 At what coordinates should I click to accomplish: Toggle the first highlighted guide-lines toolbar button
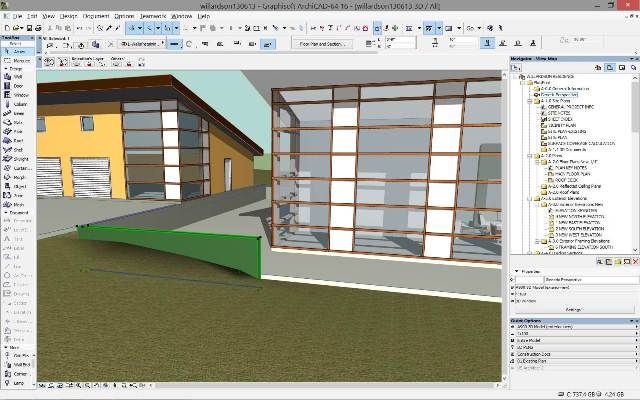[131, 28]
